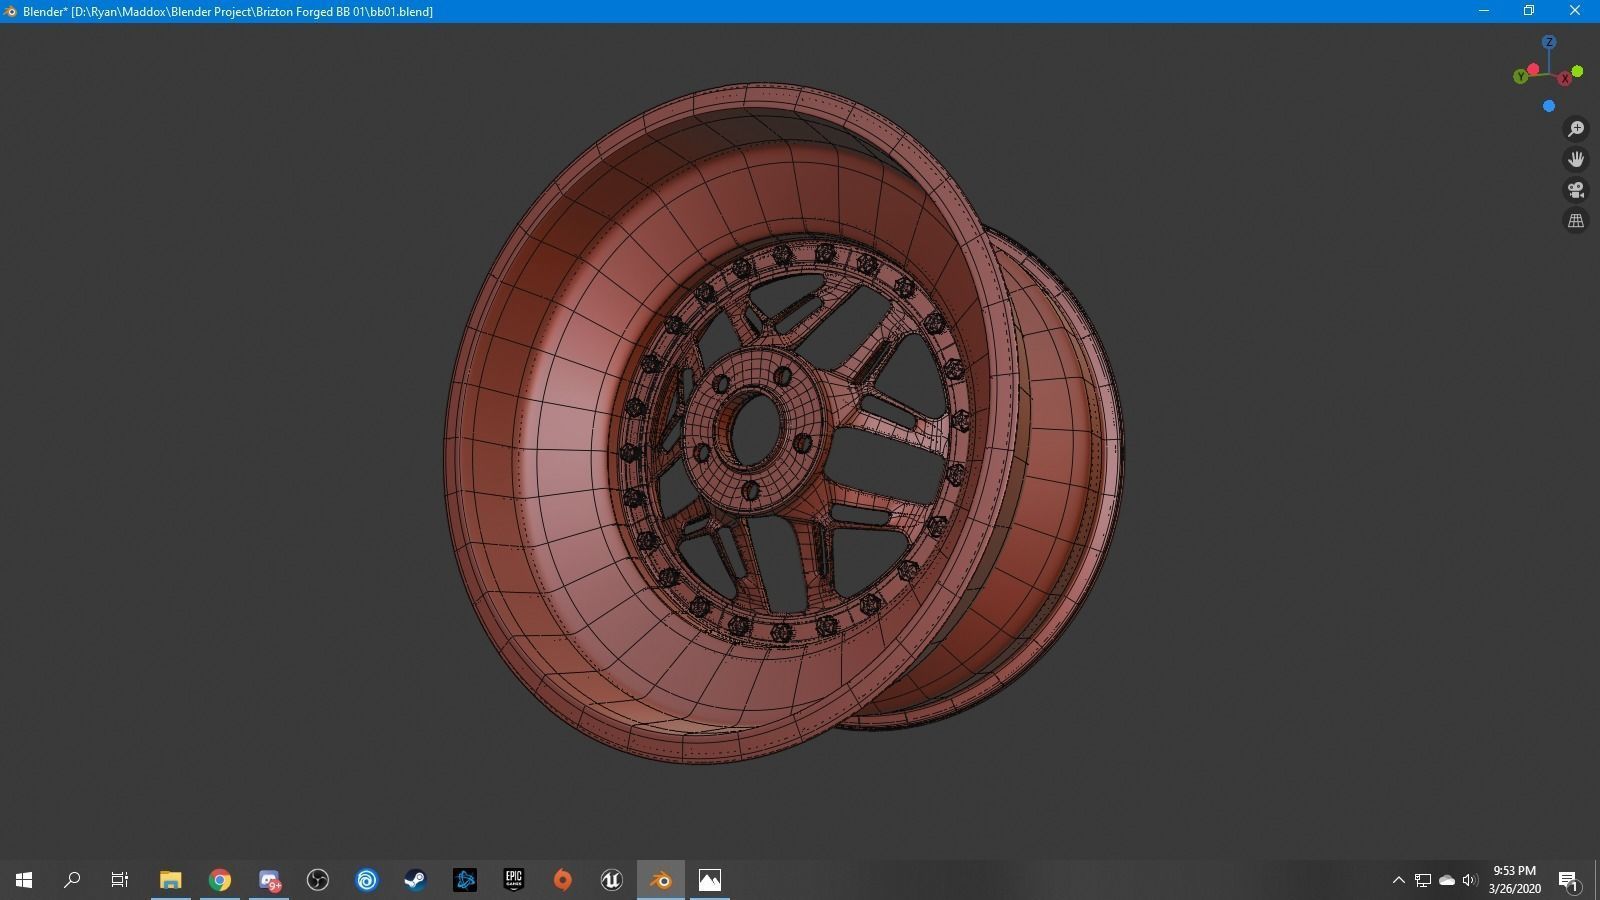The width and height of the screenshot is (1600, 900).
Task: Open the Action Center notifications
Action: [1569, 880]
